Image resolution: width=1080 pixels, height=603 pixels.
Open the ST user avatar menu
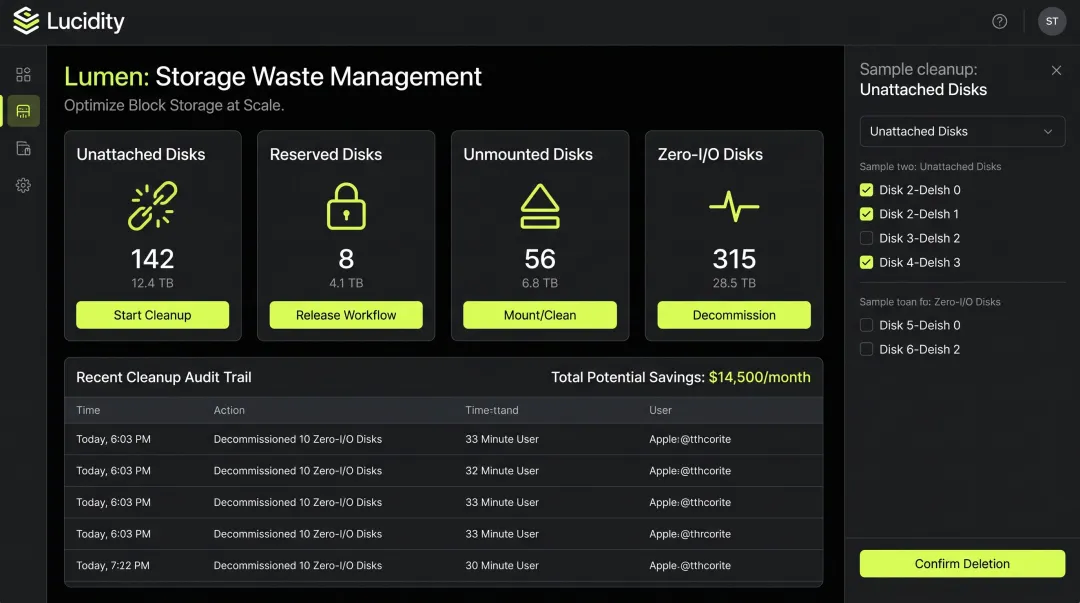1052,21
